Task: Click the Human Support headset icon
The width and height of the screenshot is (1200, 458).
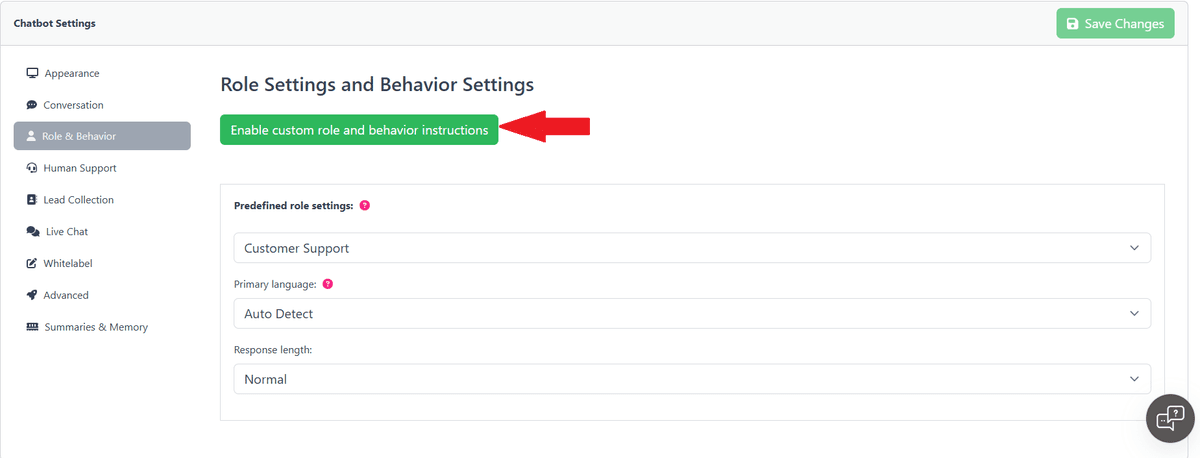Action: pyautogui.click(x=32, y=168)
